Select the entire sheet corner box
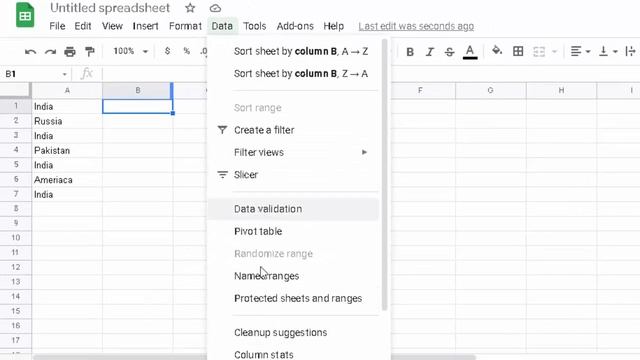Viewport: 640px width, 360px height. coord(16,90)
